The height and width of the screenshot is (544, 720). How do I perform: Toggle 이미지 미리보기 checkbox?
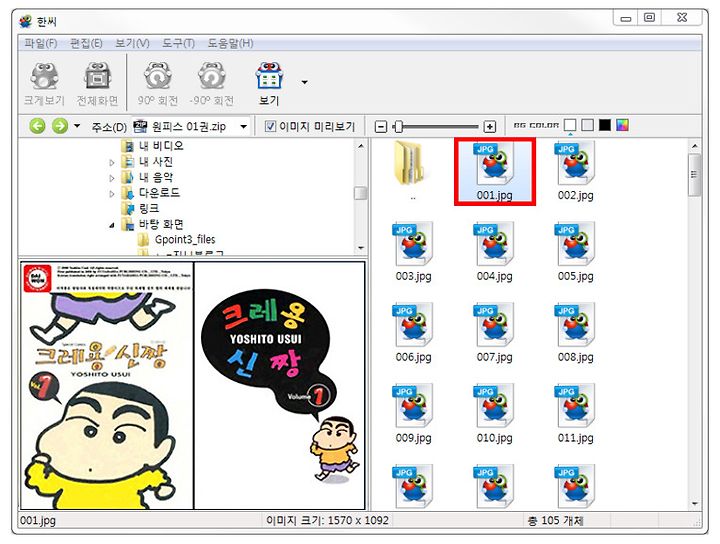(x=270, y=126)
